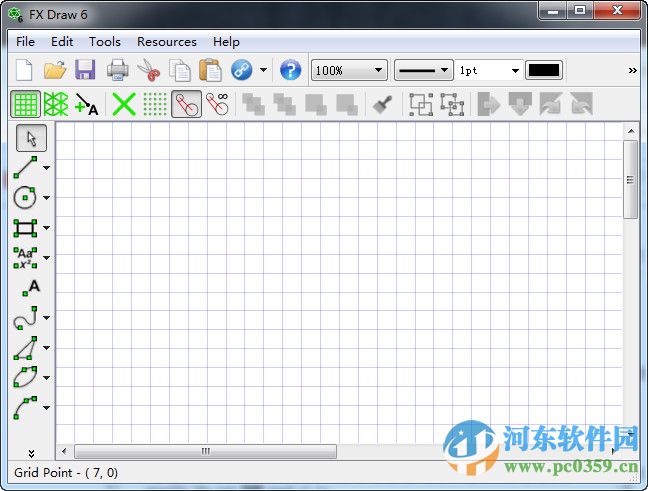Screen dimensions: 648x491
Task: Expand the freehand curve tool options arrow
Action: coord(46,318)
